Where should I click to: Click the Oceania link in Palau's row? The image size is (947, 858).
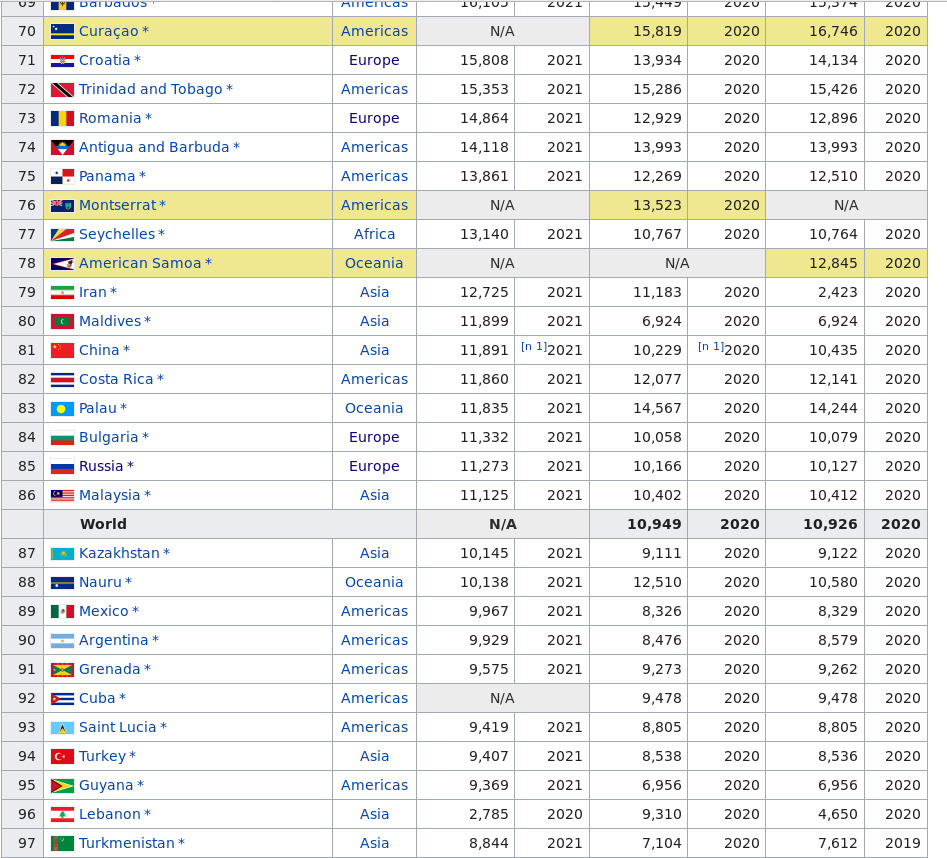coord(374,408)
